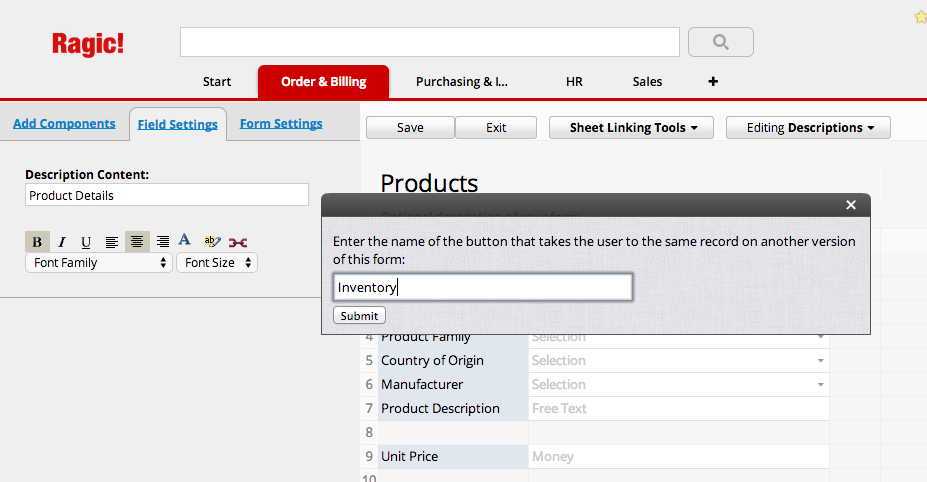Click the link button icon

(238, 242)
